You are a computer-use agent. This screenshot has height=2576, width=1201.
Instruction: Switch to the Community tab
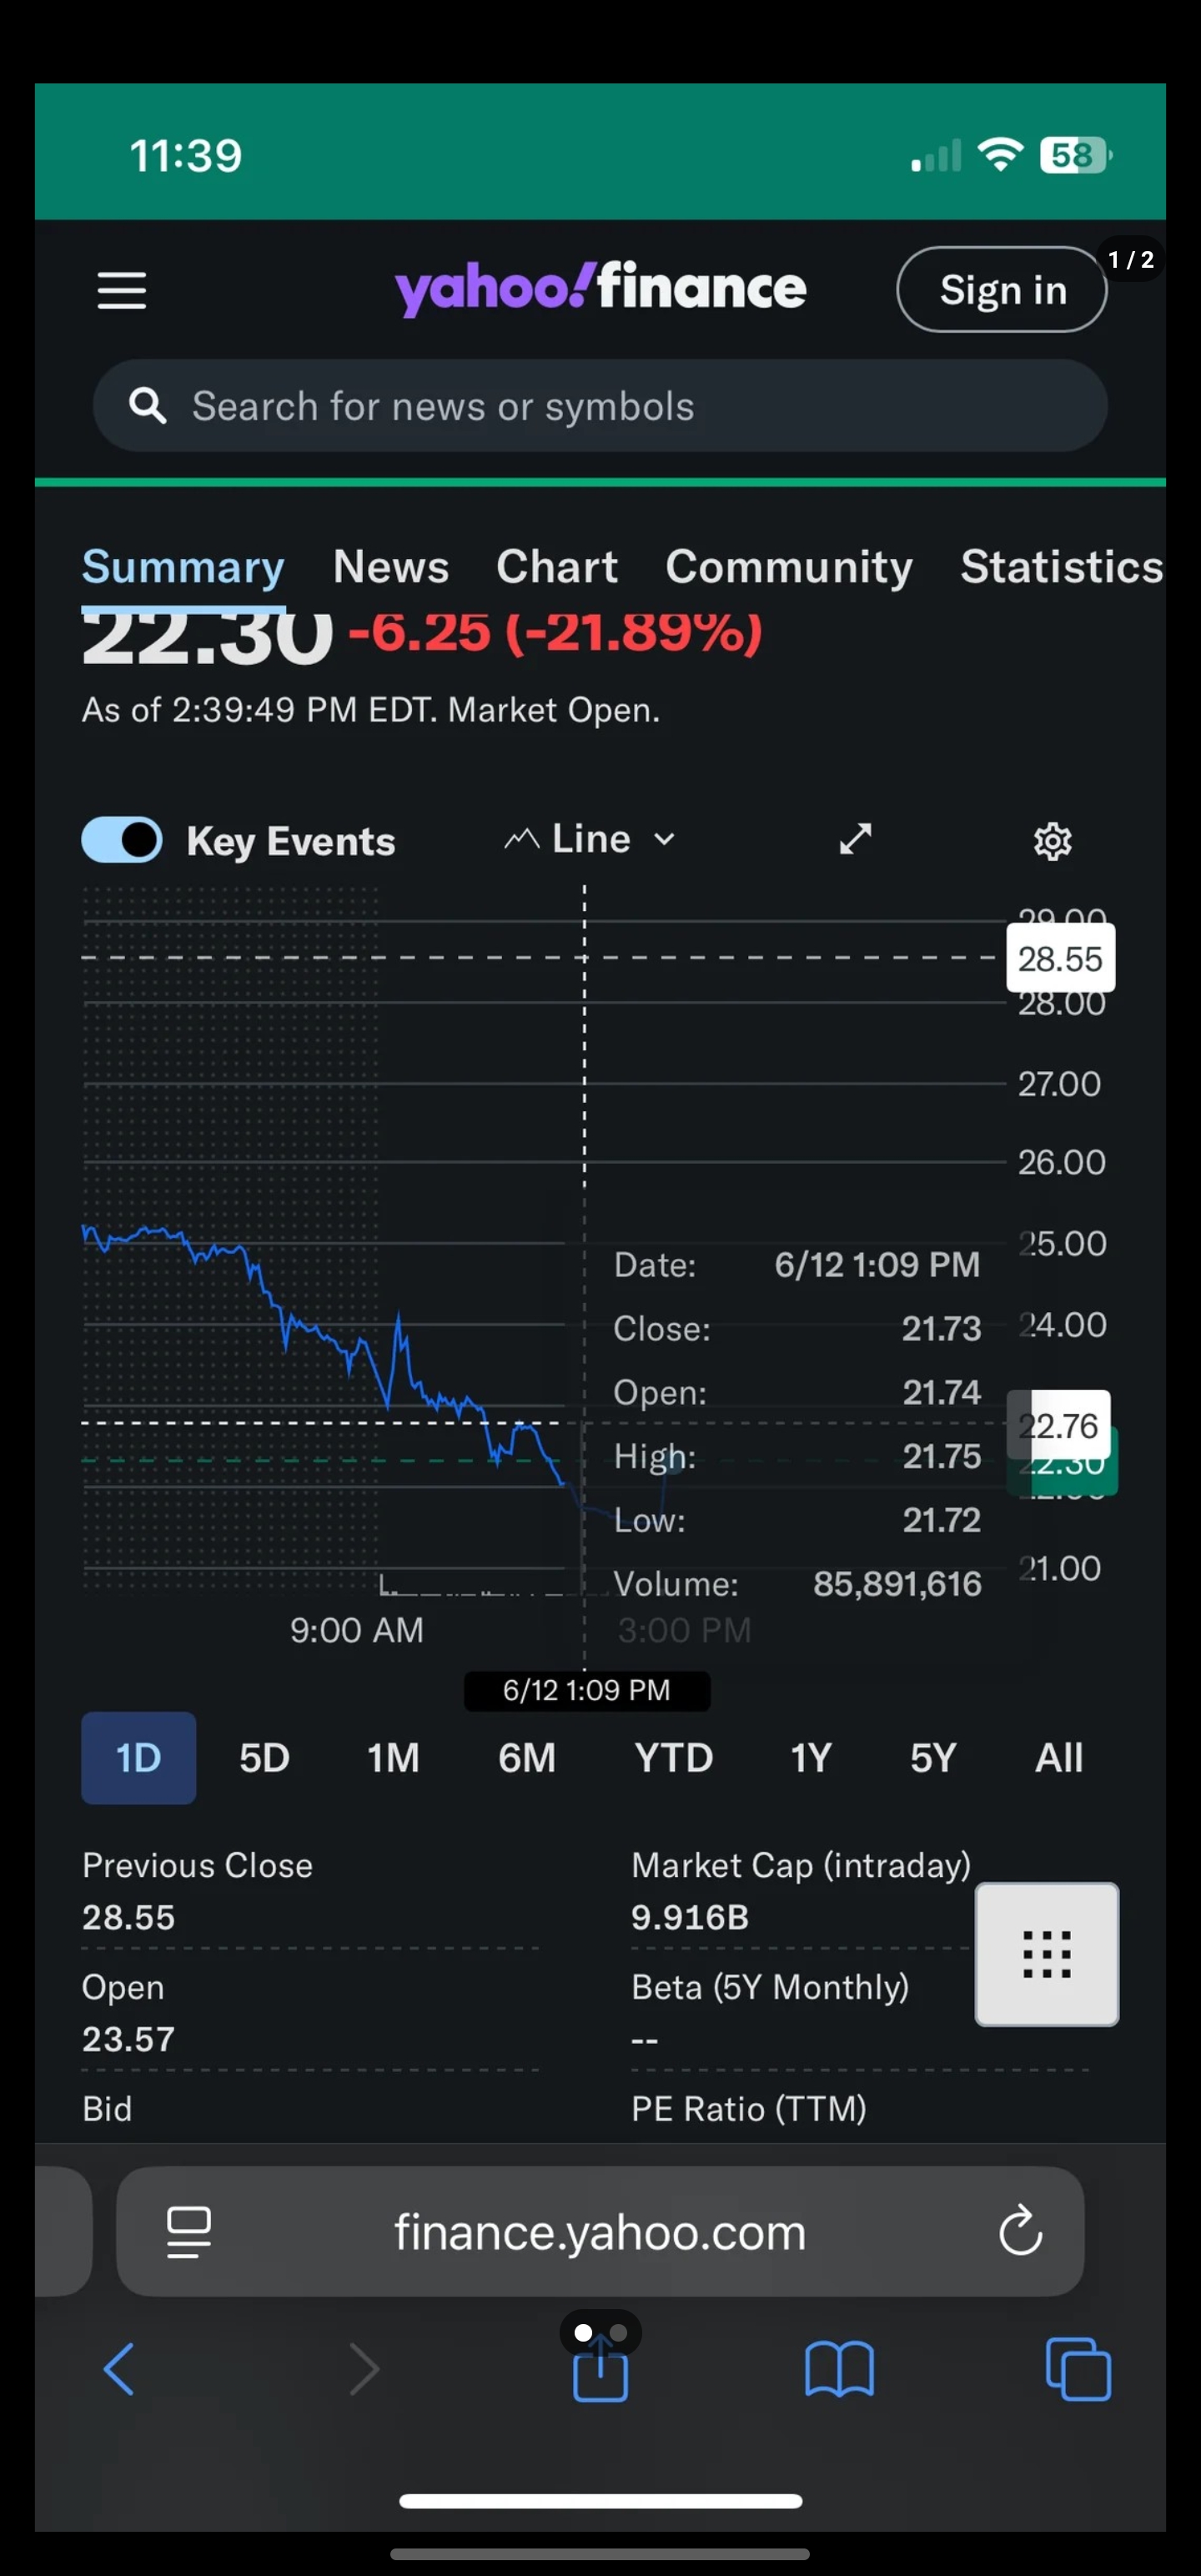click(789, 567)
